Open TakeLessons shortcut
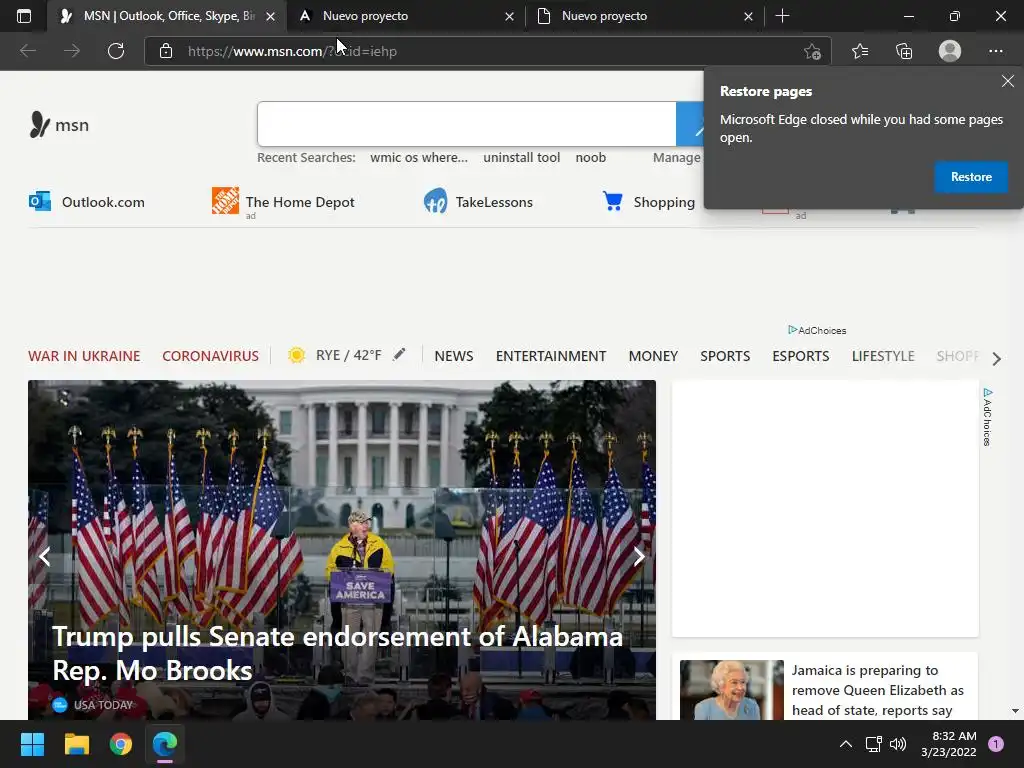Screen dimensions: 1024x768 (x=478, y=202)
